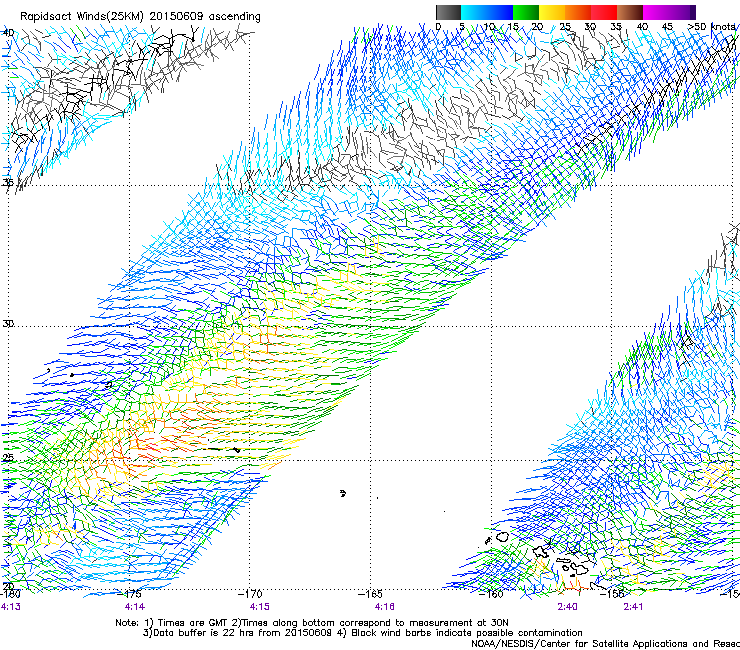Click the 'Rapidscat Winds(25KM) 20150609 ascending' title

click(140, 17)
